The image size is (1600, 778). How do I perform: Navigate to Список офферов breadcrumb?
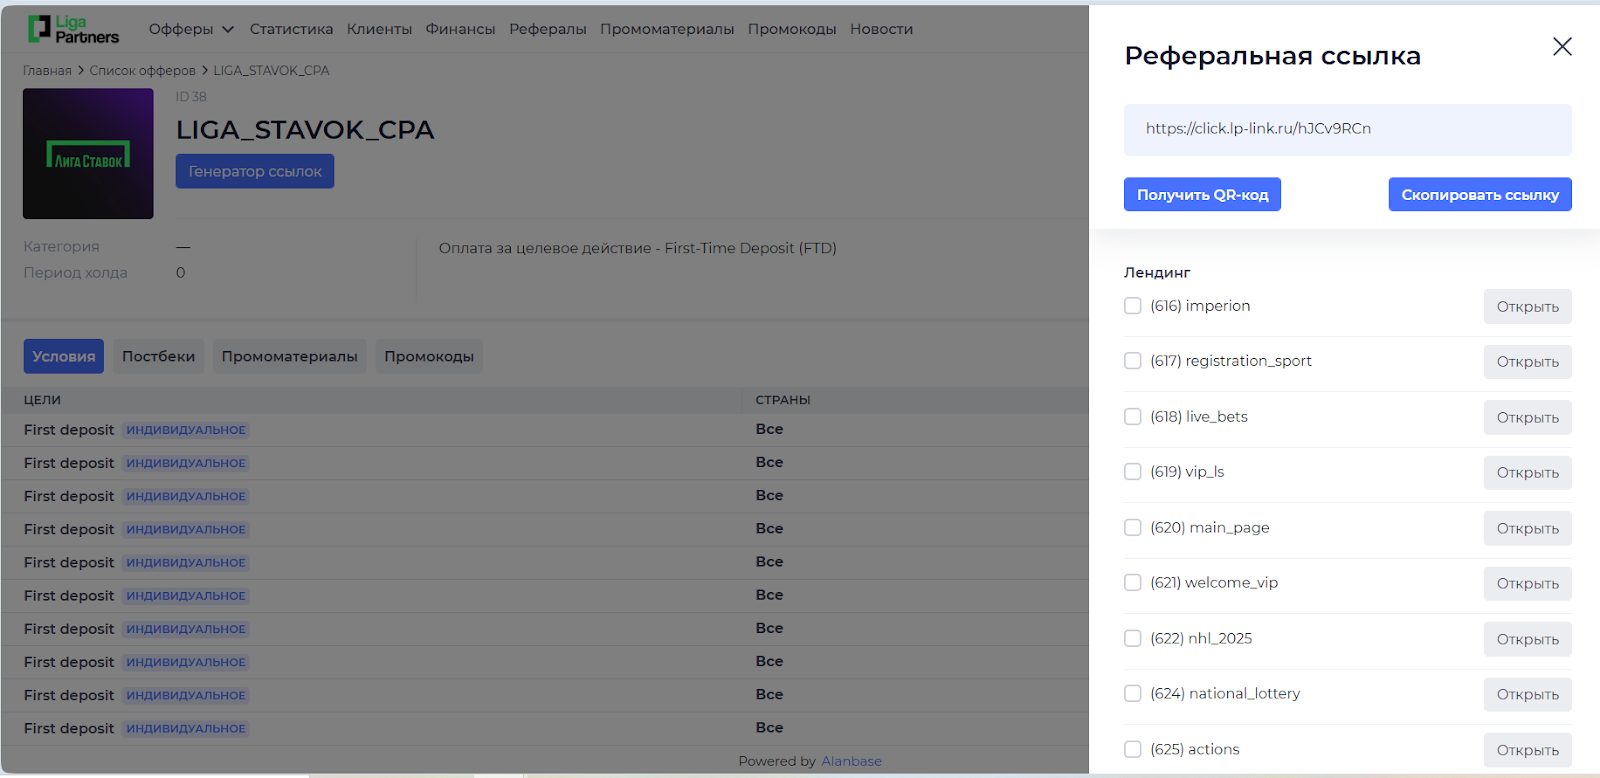coord(142,71)
